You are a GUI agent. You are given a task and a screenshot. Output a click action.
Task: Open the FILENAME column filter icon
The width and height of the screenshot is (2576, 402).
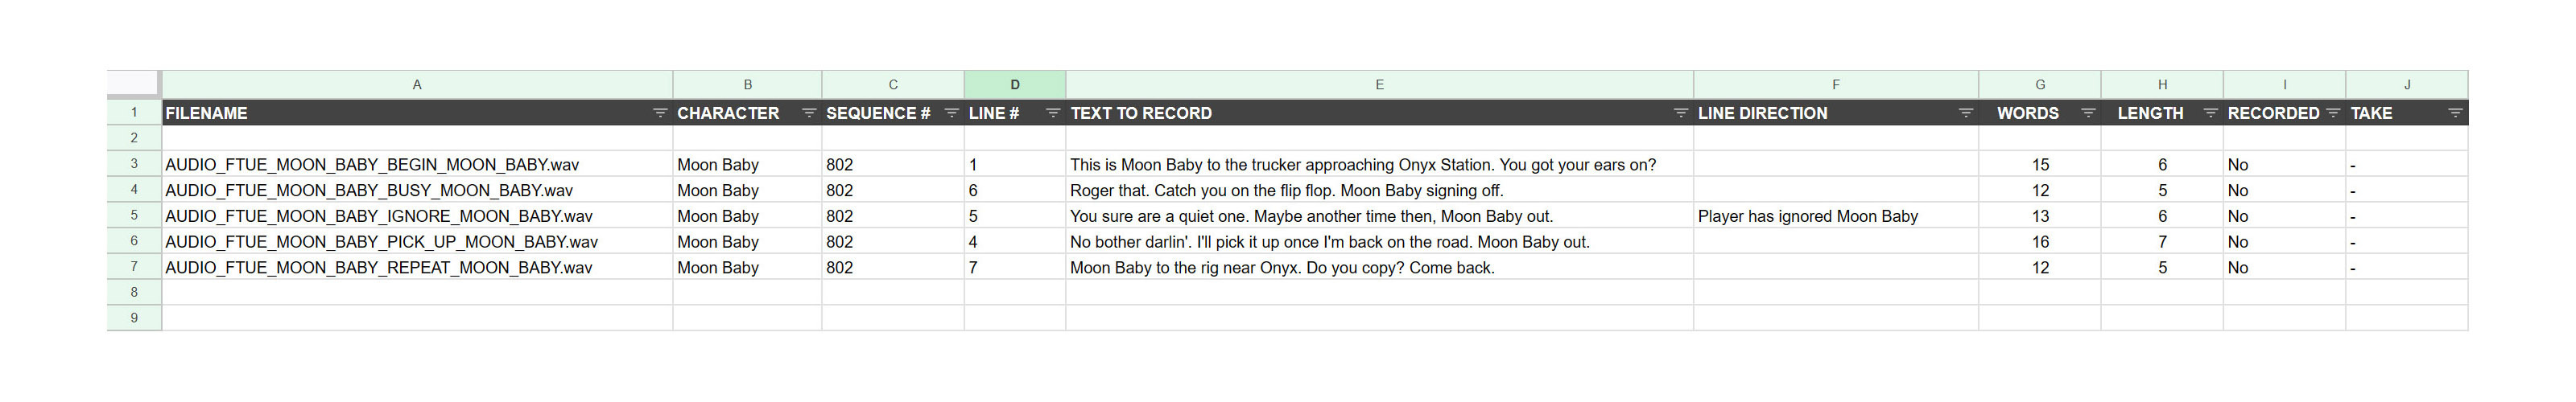tap(659, 113)
